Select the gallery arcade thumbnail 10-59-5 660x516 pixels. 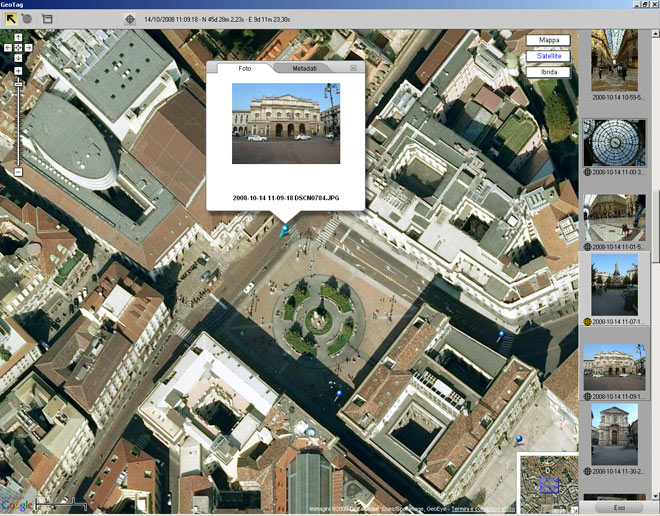pos(615,60)
